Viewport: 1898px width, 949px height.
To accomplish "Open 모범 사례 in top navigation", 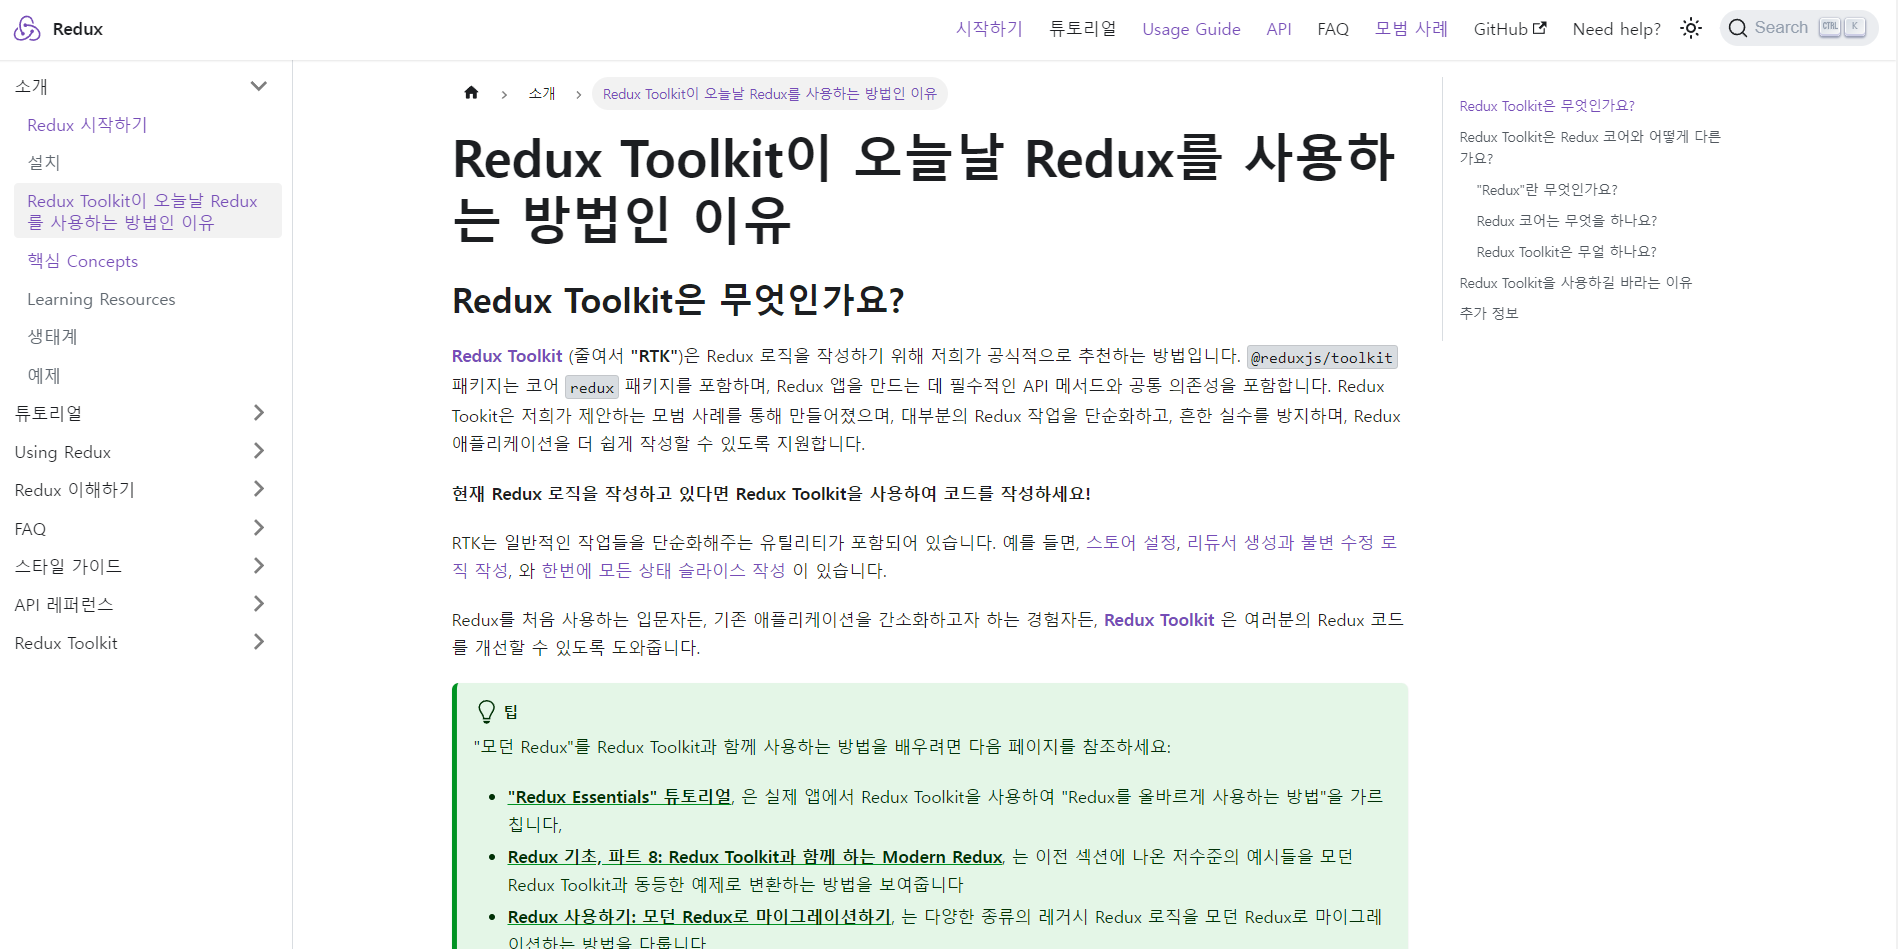I will (1411, 29).
